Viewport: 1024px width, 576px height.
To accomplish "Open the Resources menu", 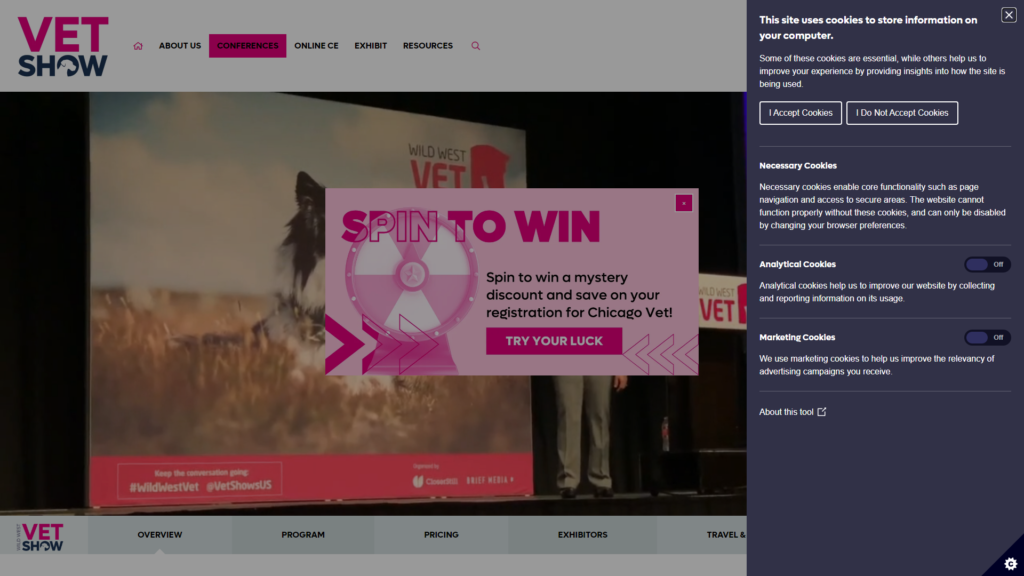I will [x=428, y=46].
